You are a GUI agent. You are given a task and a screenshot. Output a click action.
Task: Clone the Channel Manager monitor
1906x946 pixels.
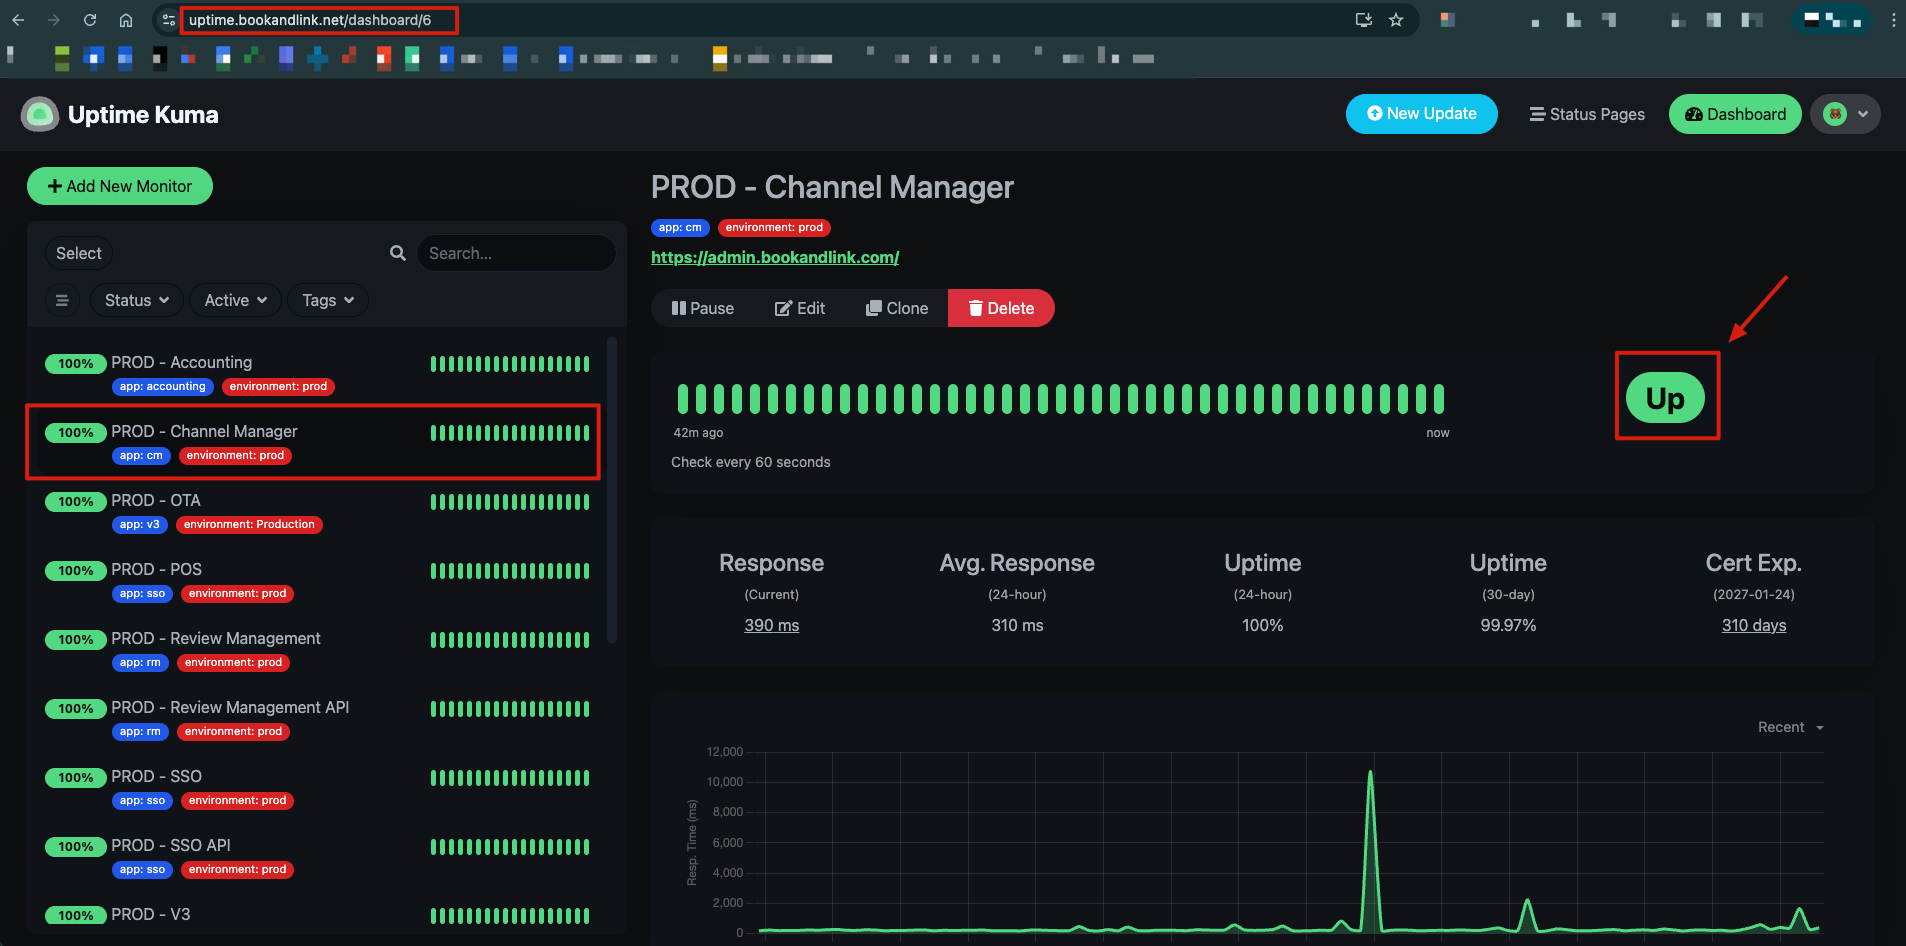coord(897,308)
